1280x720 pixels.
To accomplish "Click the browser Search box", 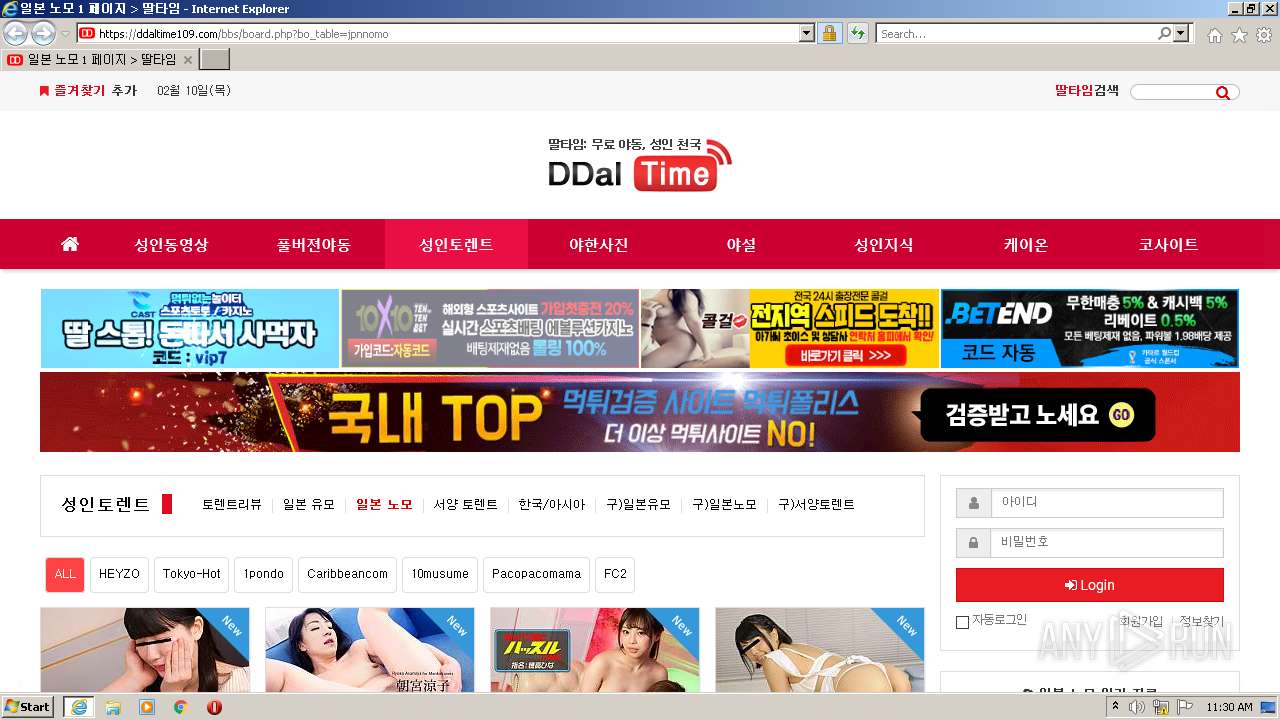I will pyautogui.click(x=1016, y=33).
